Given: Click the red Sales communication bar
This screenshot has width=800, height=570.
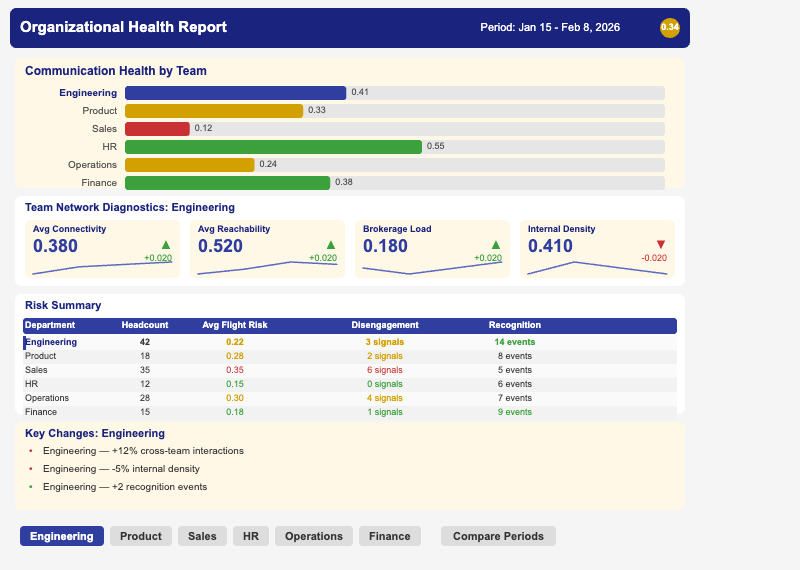Looking at the screenshot, I should (157, 129).
